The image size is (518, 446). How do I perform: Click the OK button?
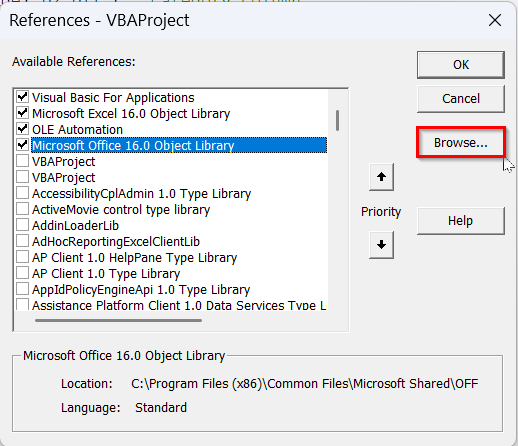(x=461, y=65)
